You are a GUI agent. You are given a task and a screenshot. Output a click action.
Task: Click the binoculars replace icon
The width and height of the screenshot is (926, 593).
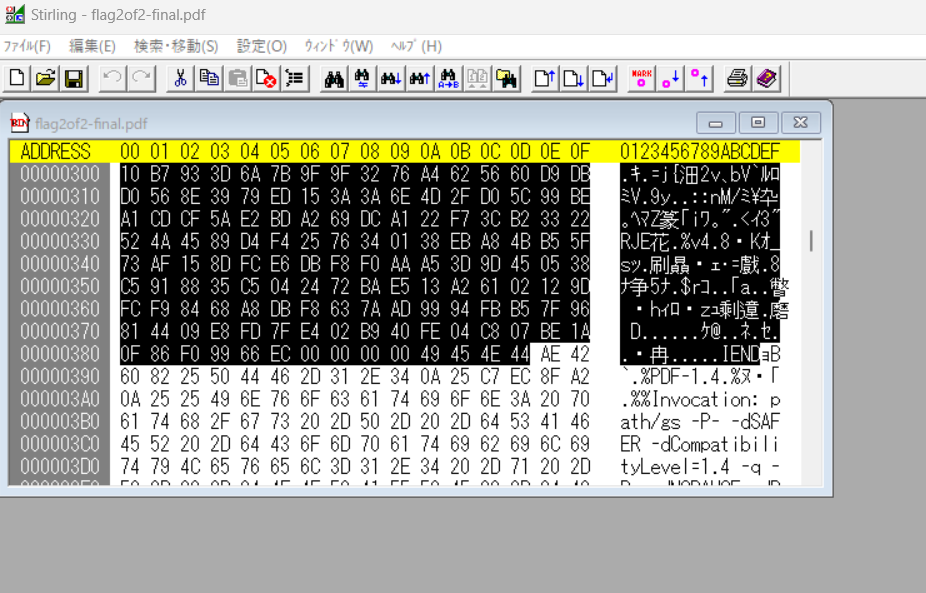pyautogui.click(x=362, y=78)
